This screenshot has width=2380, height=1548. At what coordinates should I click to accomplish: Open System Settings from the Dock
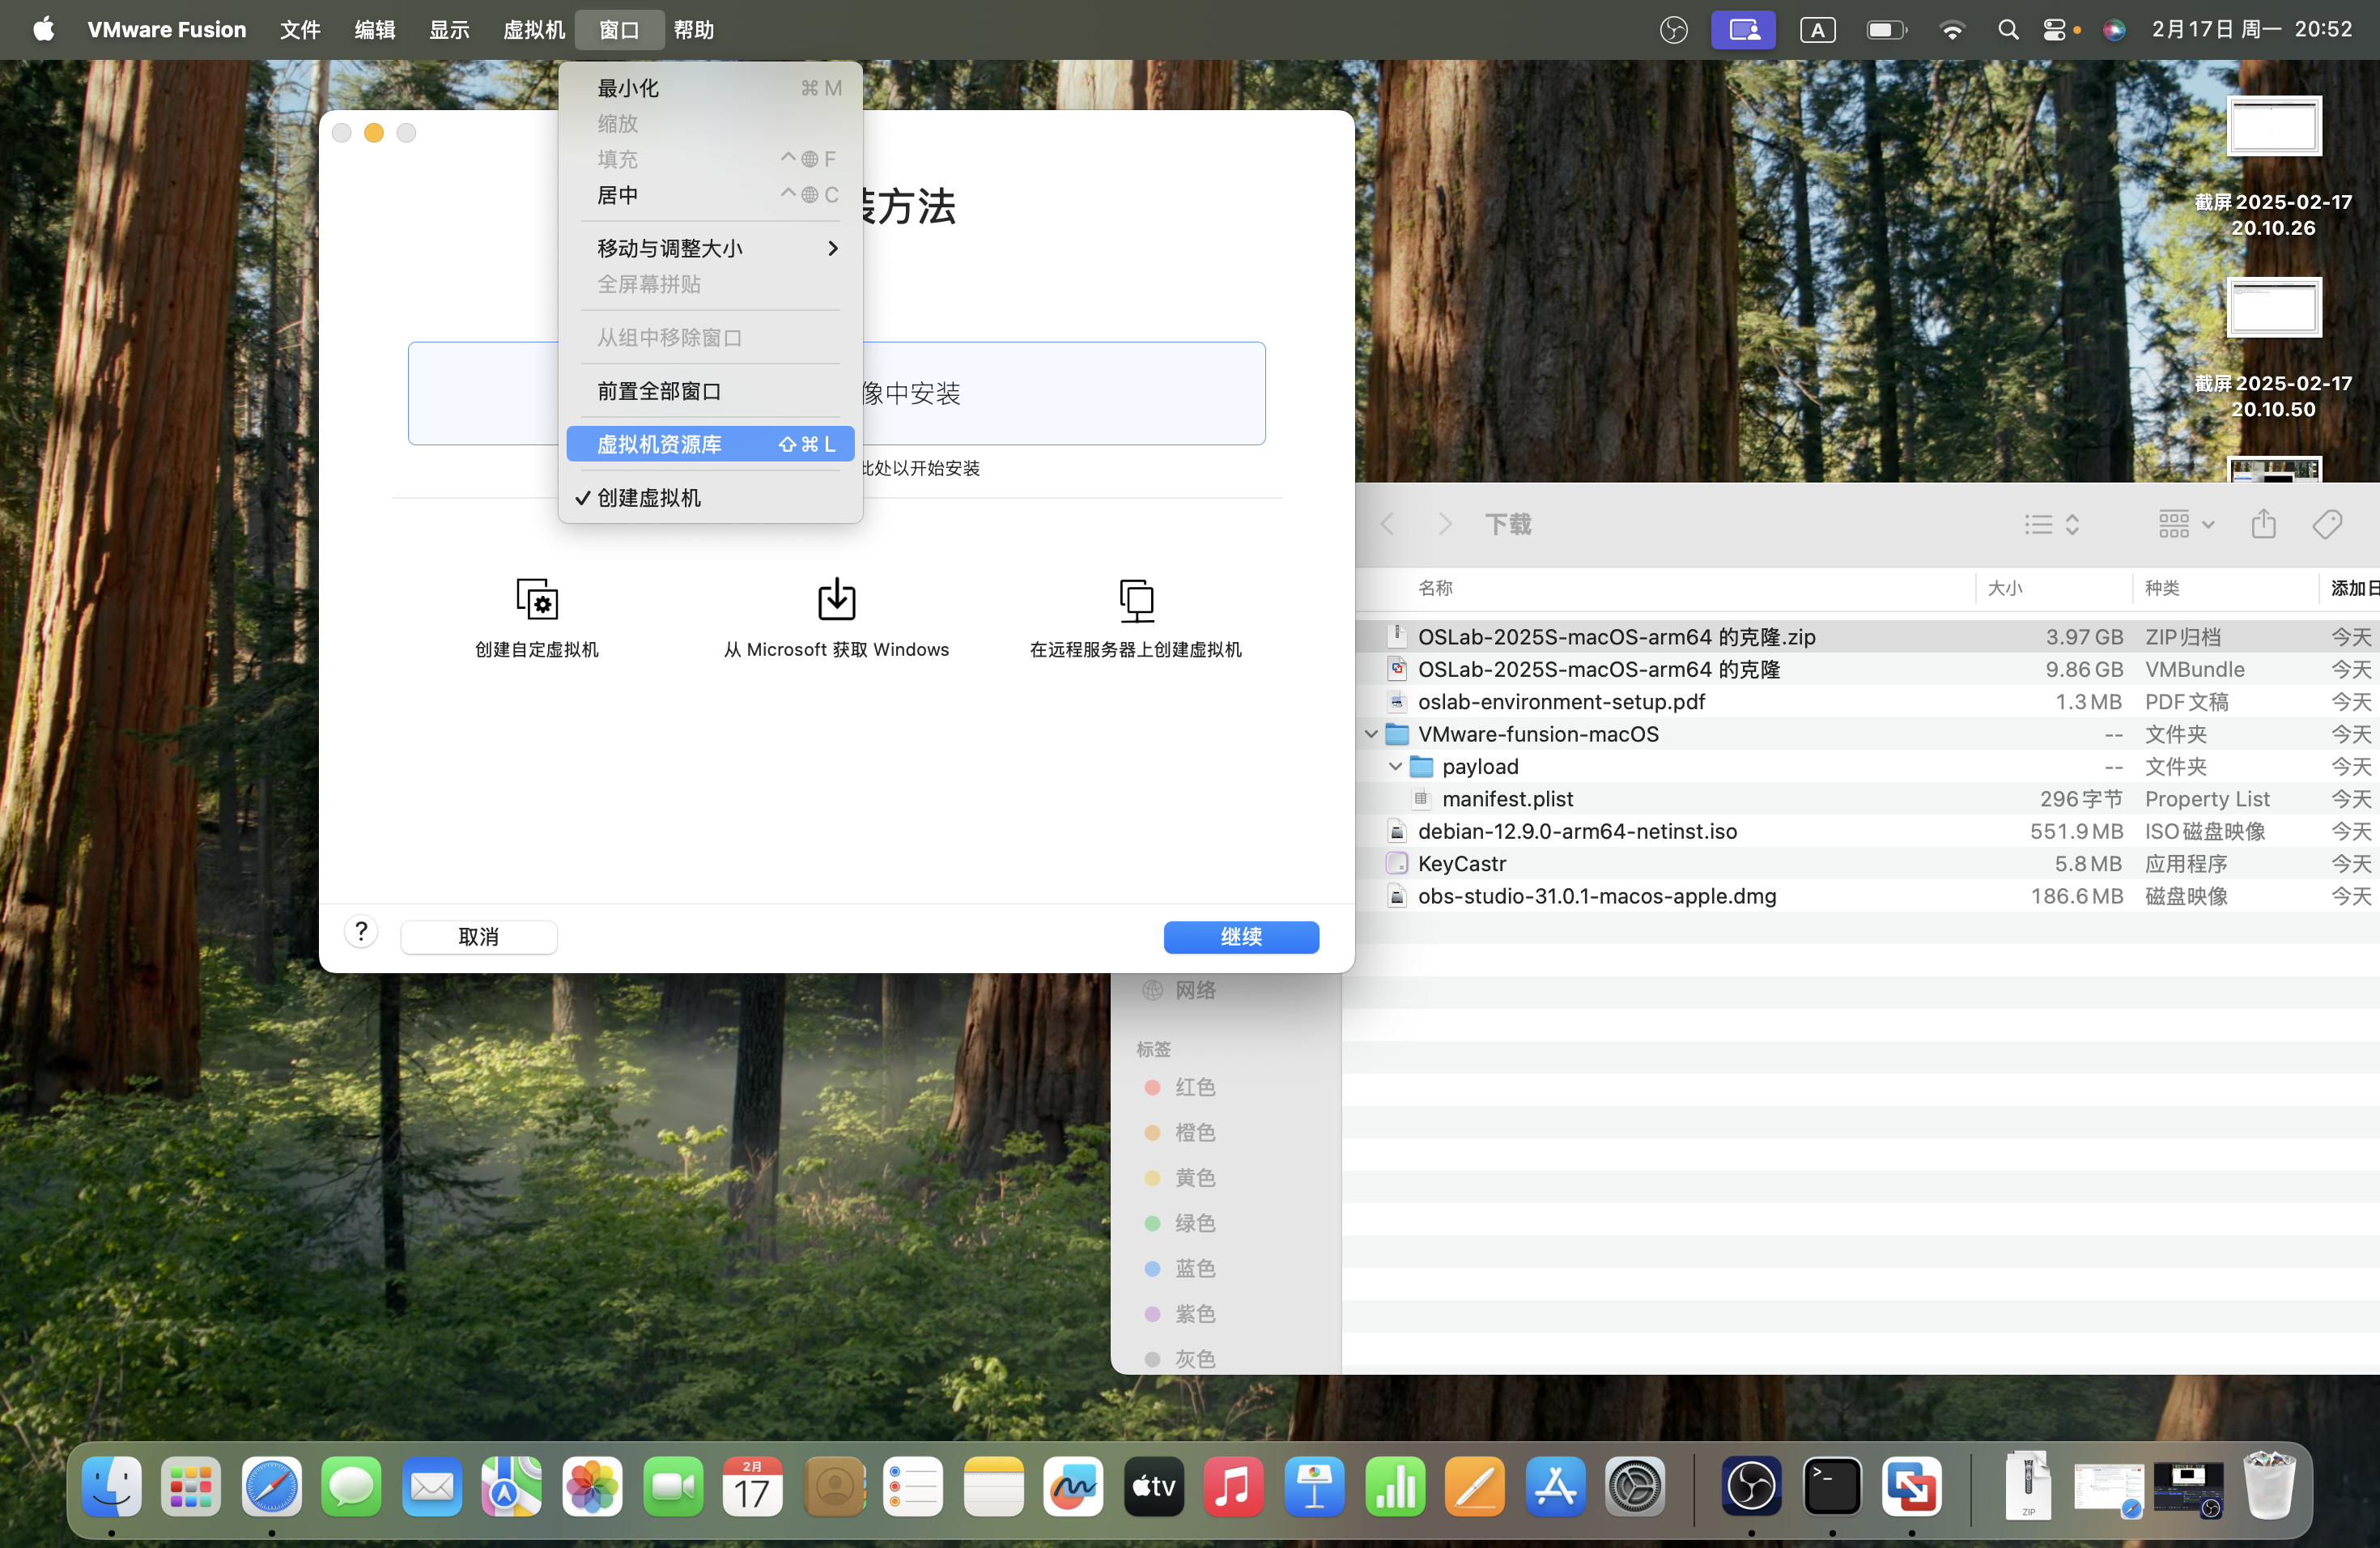pyautogui.click(x=1635, y=1487)
